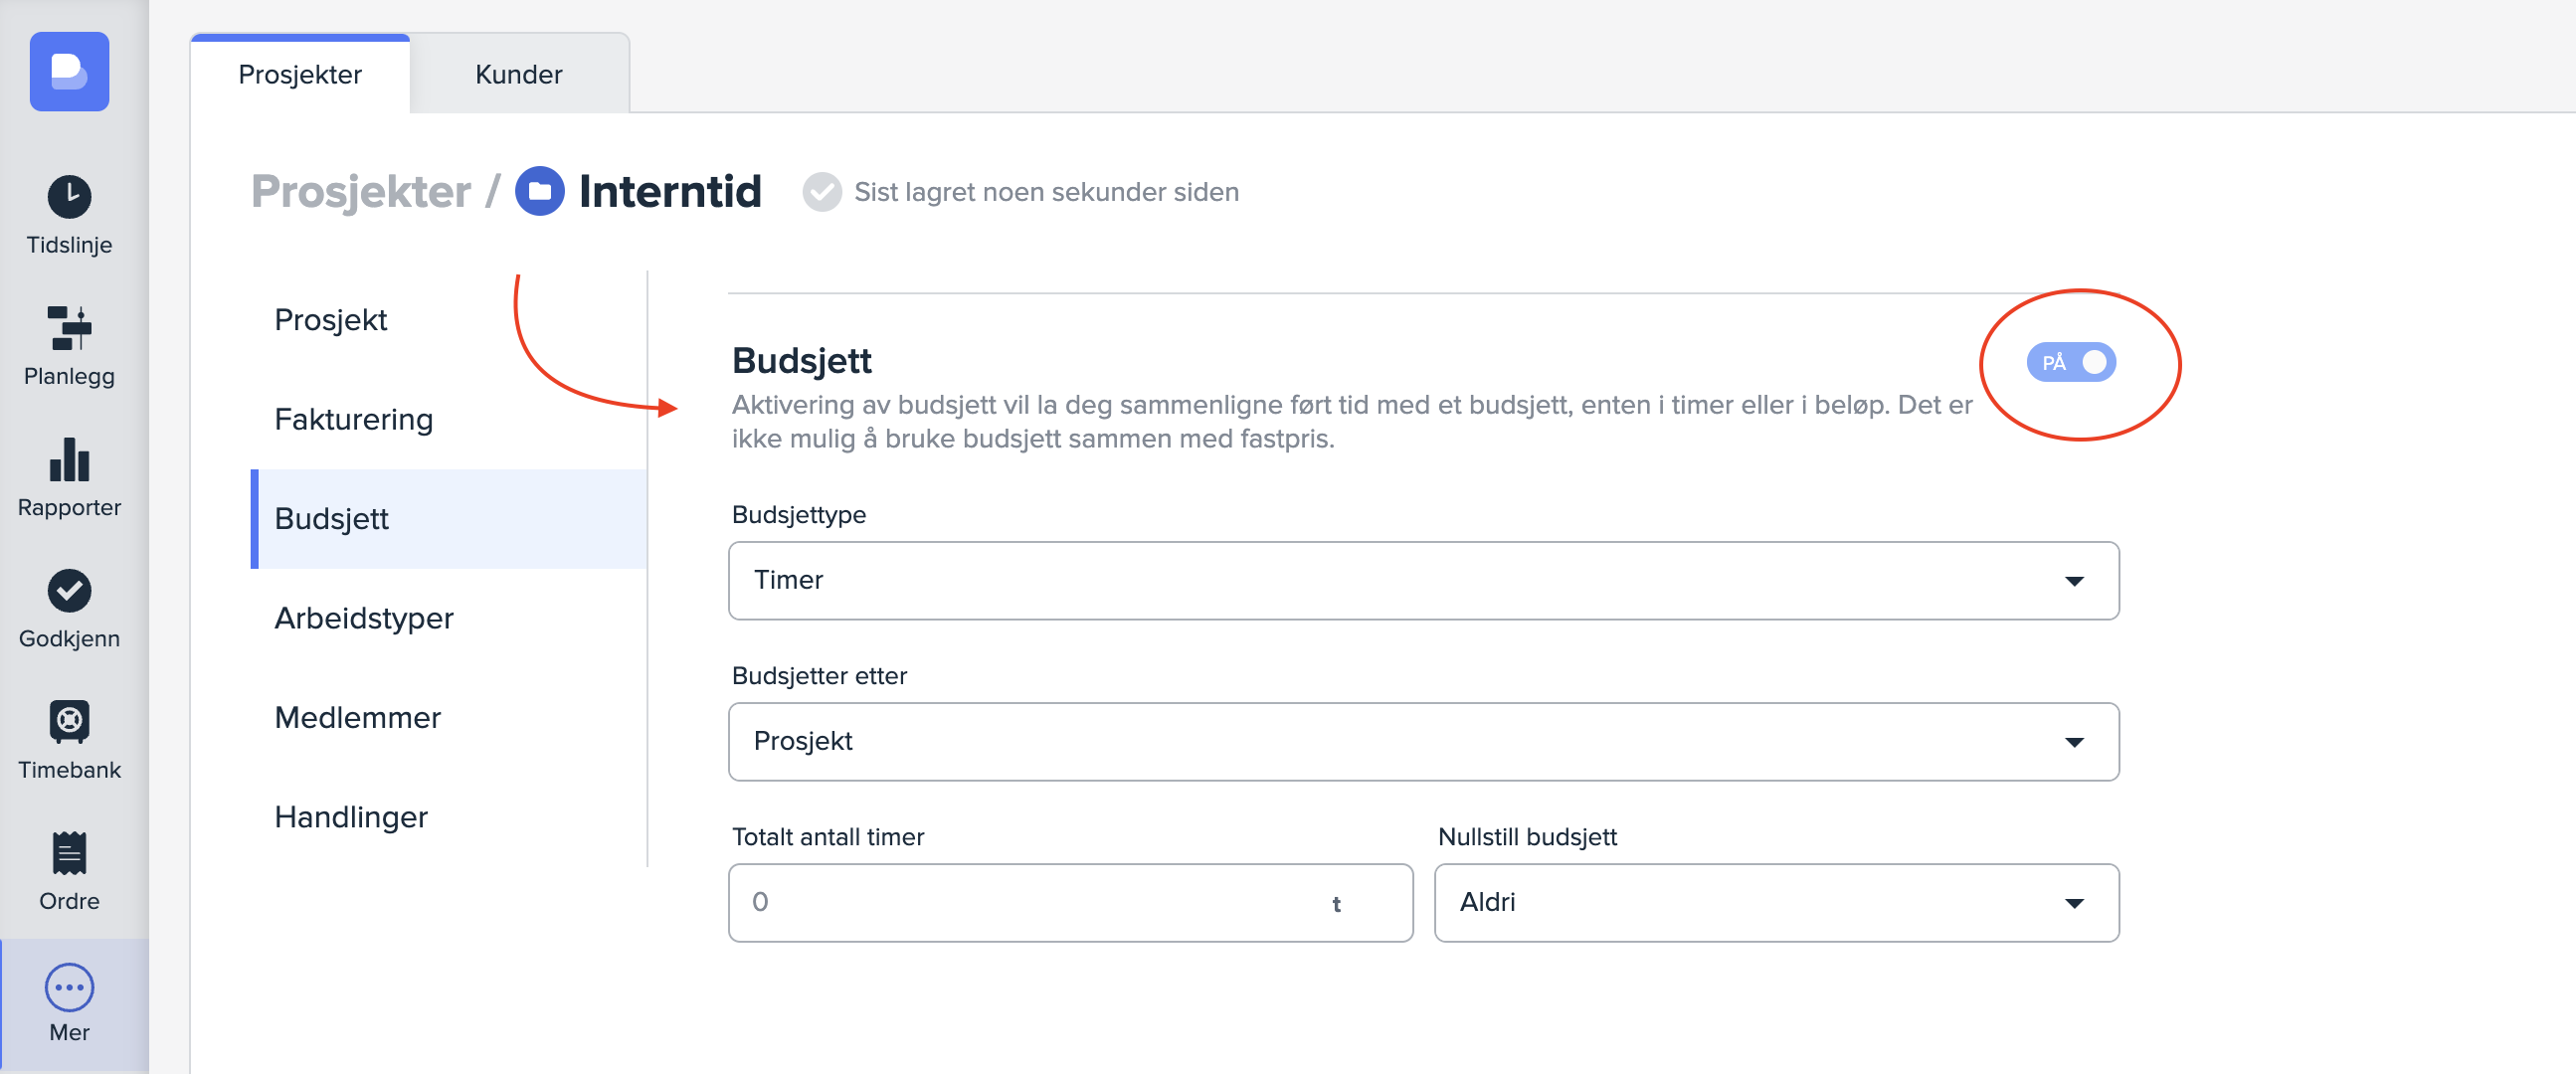This screenshot has width=2576, height=1074.
Task: Open Tidslinje clock icon in sidebar
Action: pyautogui.click(x=69, y=196)
